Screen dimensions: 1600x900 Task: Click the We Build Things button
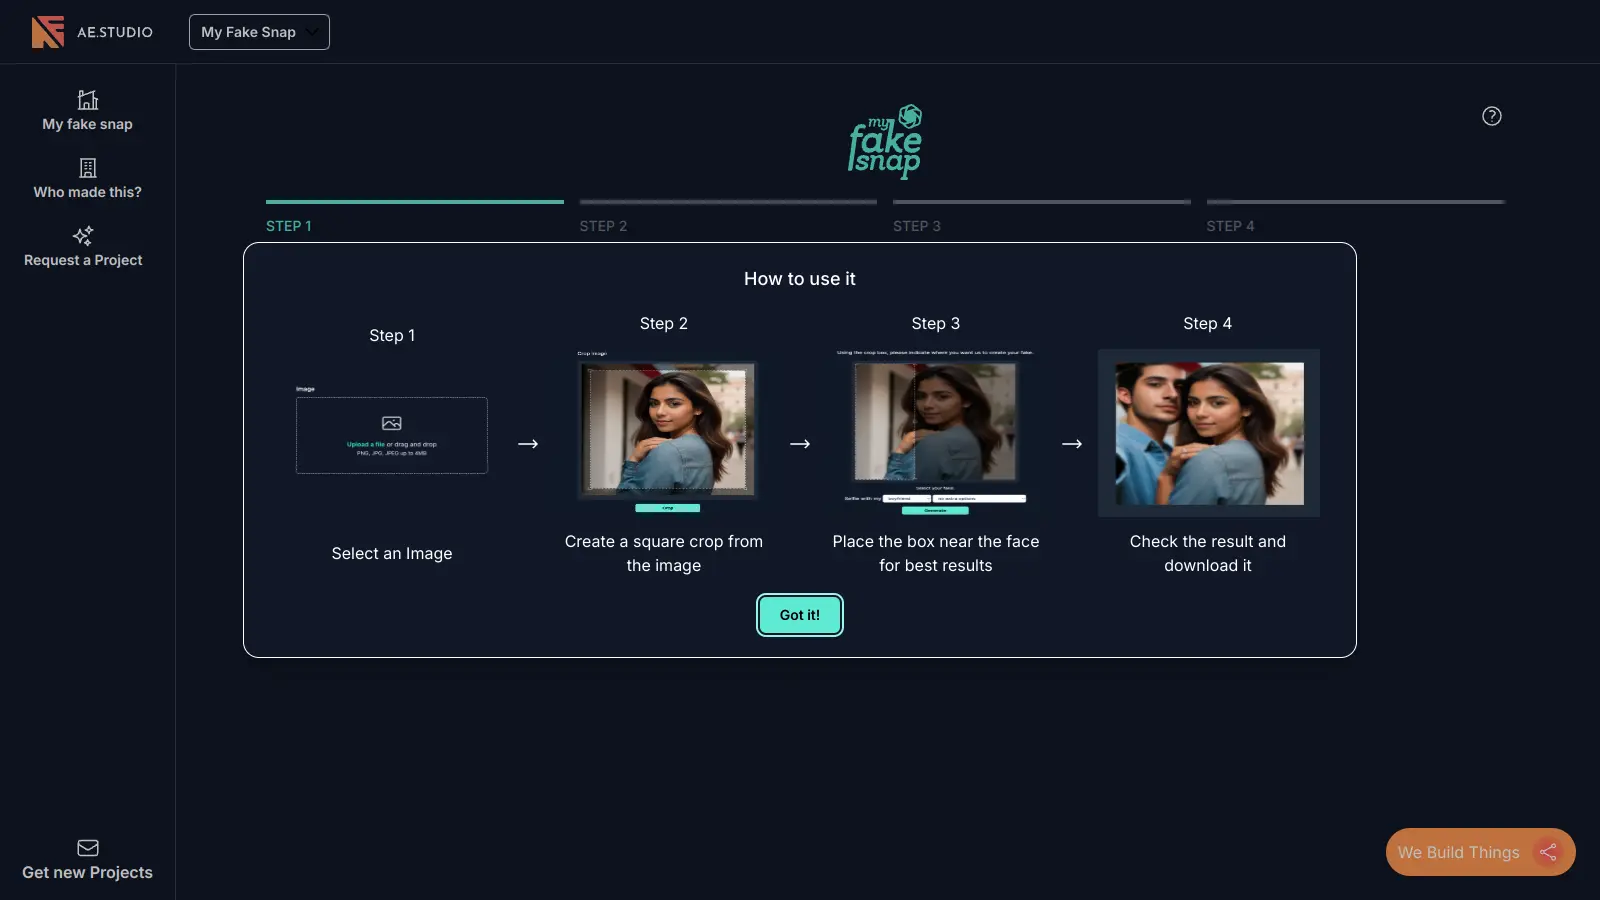tap(1459, 852)
